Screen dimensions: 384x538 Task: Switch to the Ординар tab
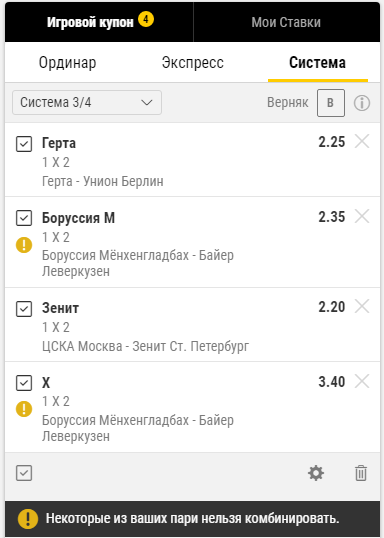tap(68, 62)
